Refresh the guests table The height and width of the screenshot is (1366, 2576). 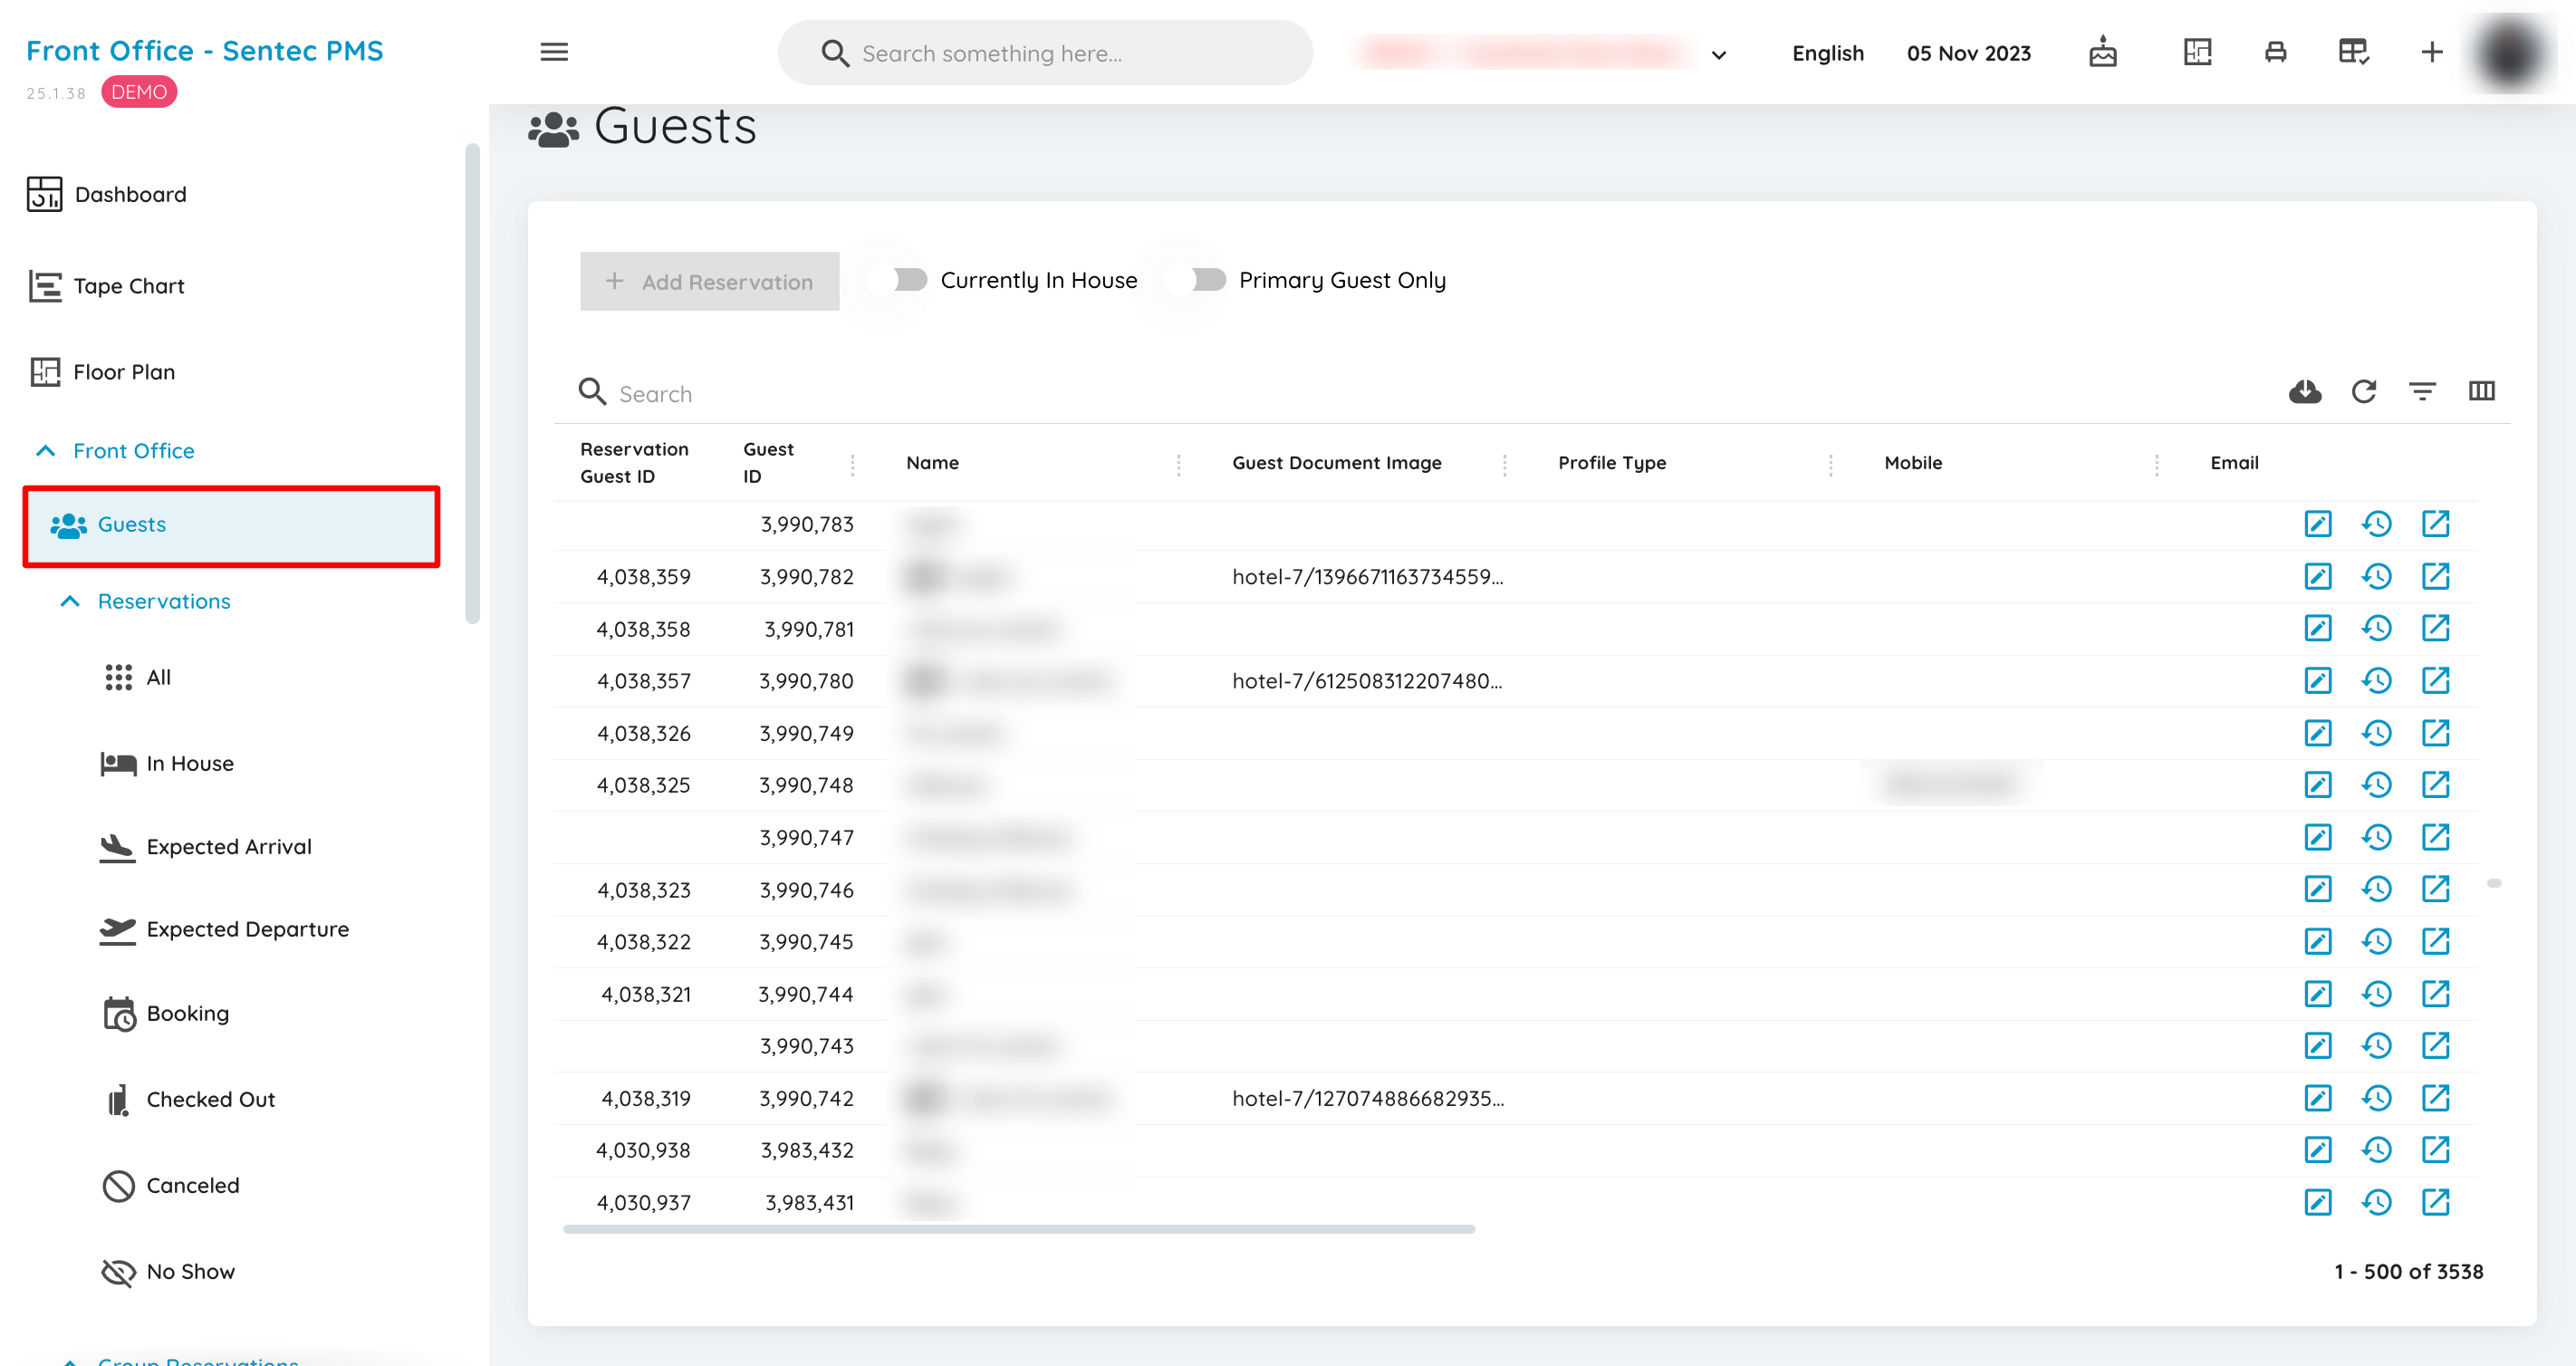[2364, 391]
